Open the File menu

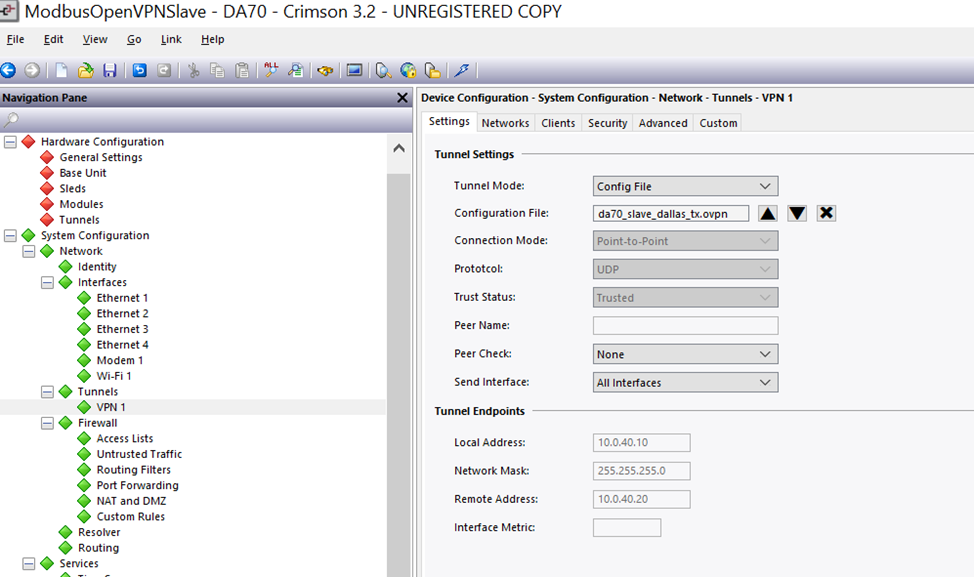click(x=16, y=39)
